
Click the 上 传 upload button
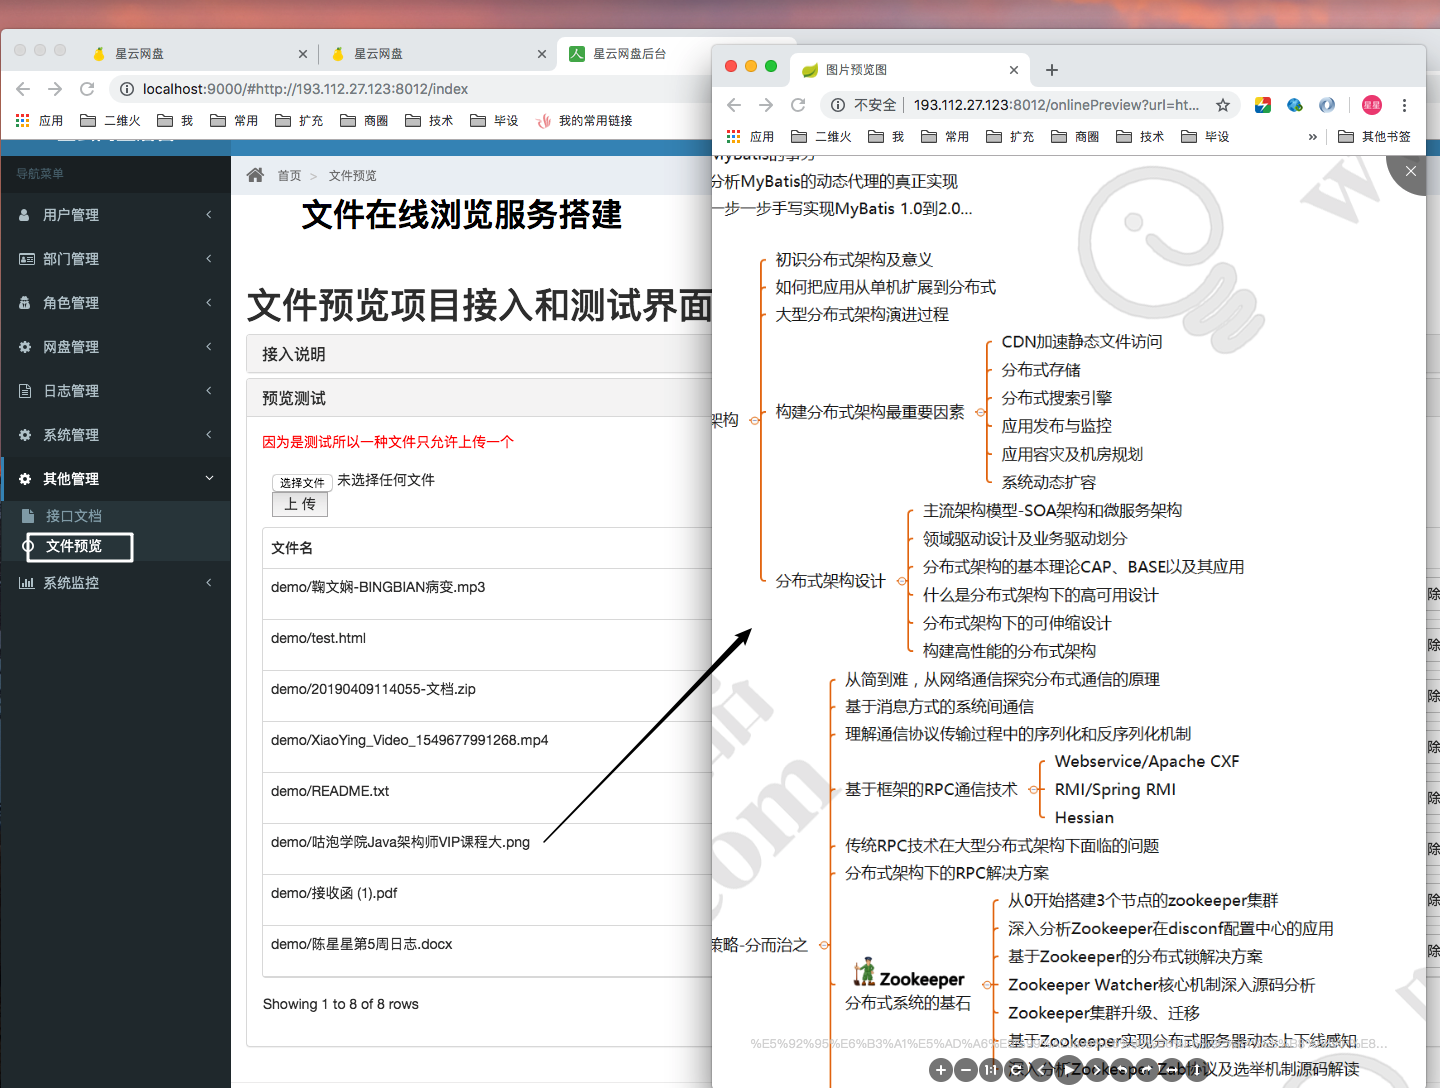tap(300, 504)
